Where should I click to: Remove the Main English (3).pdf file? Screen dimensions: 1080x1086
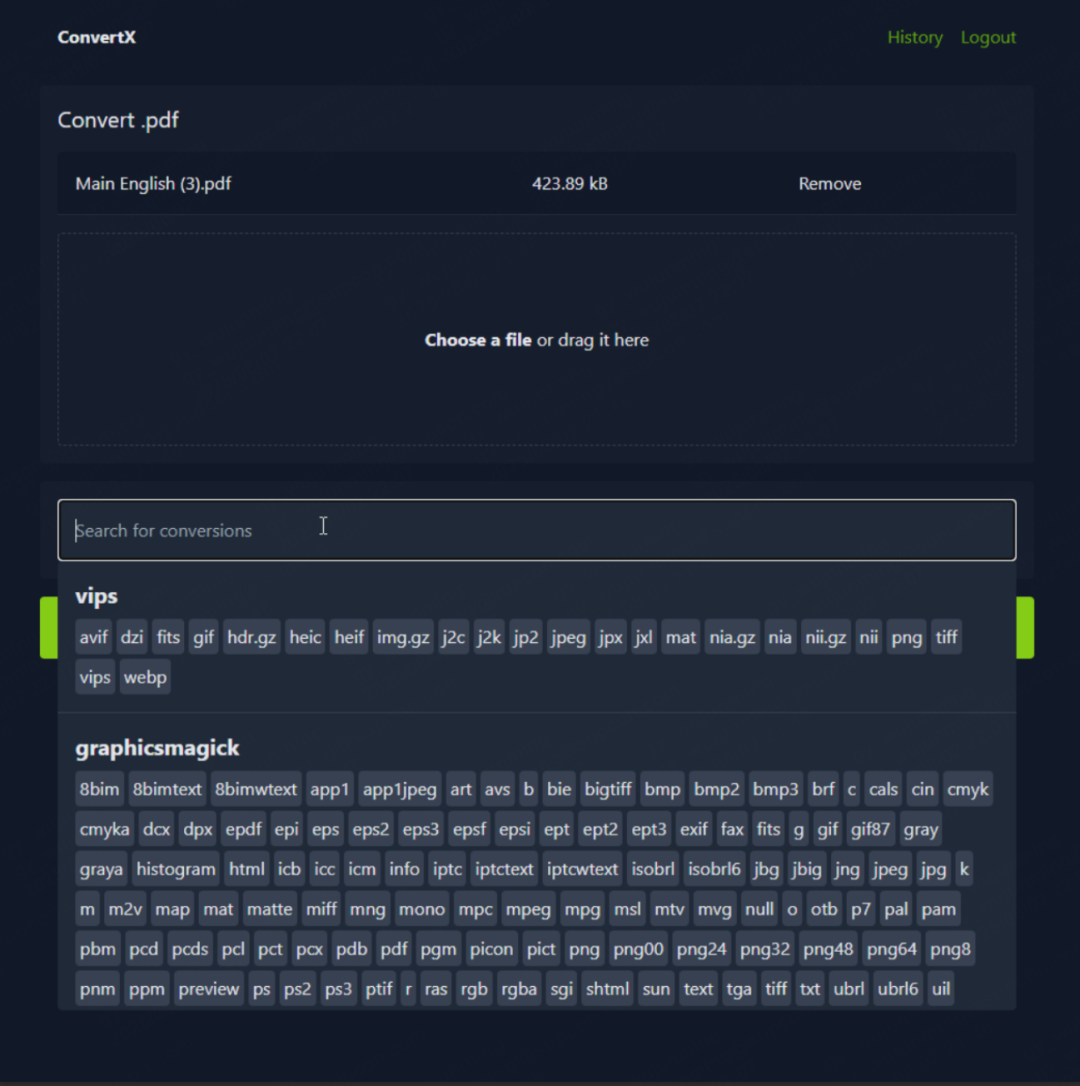coord(829,184)
